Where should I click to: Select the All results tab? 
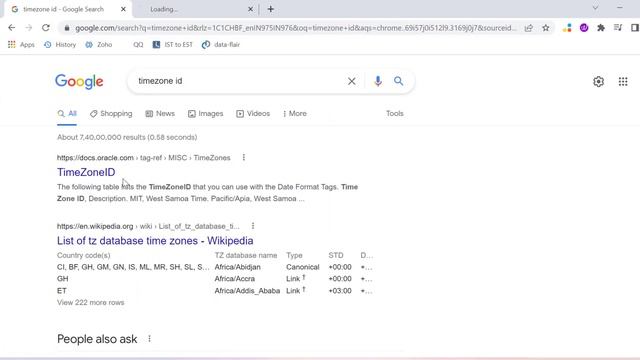[67, 114]
